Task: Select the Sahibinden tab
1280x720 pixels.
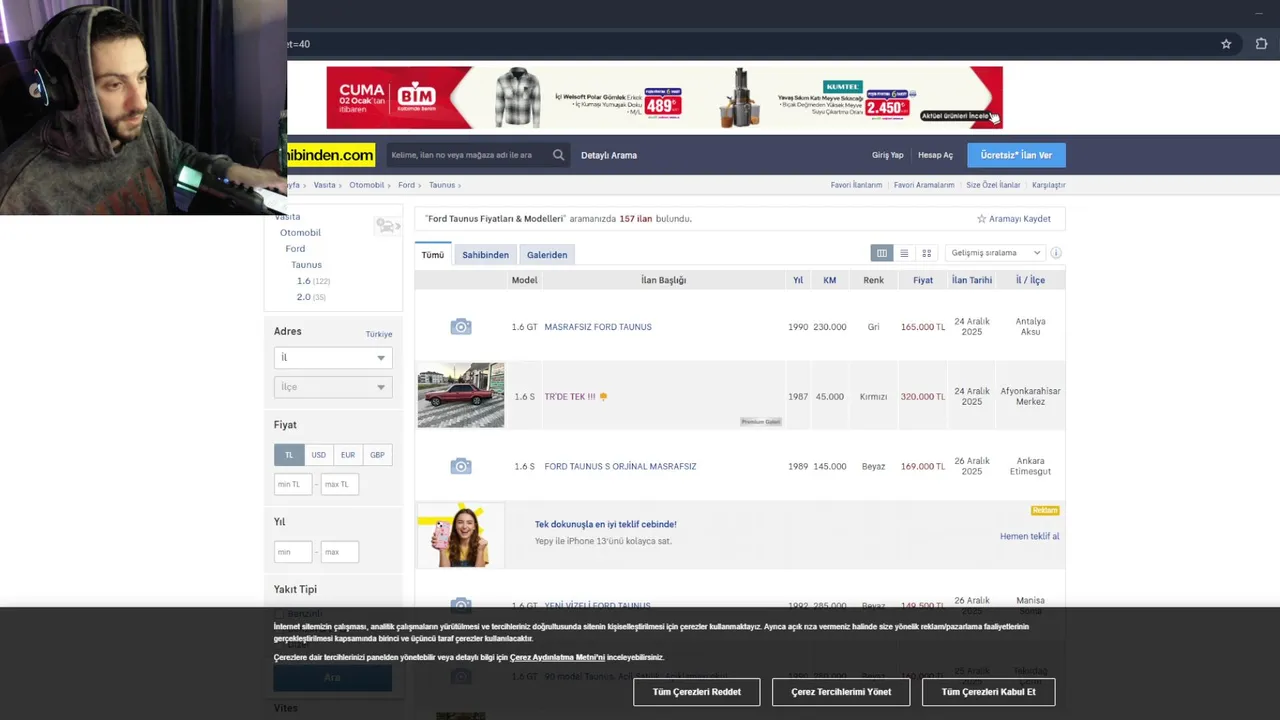Action: (485, 255)
